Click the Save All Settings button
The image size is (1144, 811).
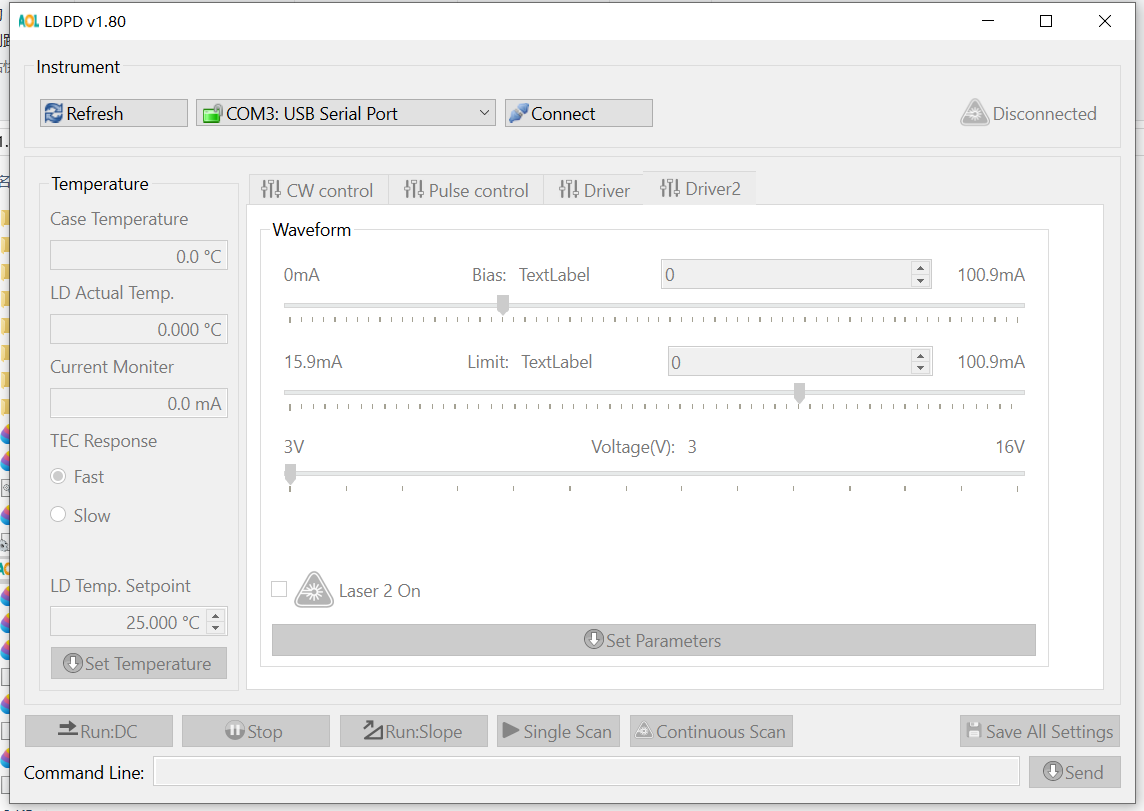(x=1039, y=731)
